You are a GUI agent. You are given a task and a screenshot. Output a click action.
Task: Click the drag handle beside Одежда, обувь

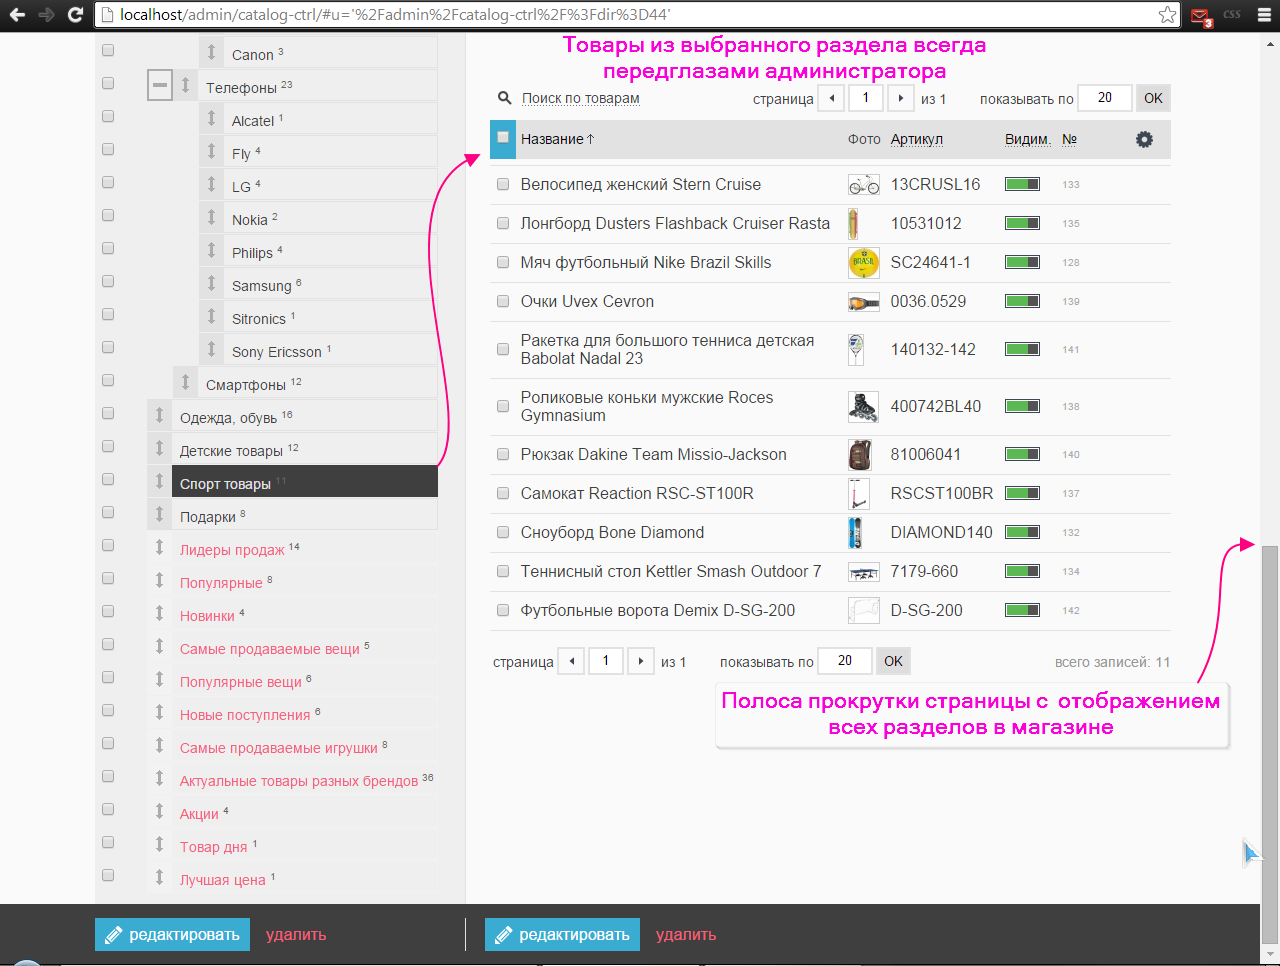click(159, 416)
